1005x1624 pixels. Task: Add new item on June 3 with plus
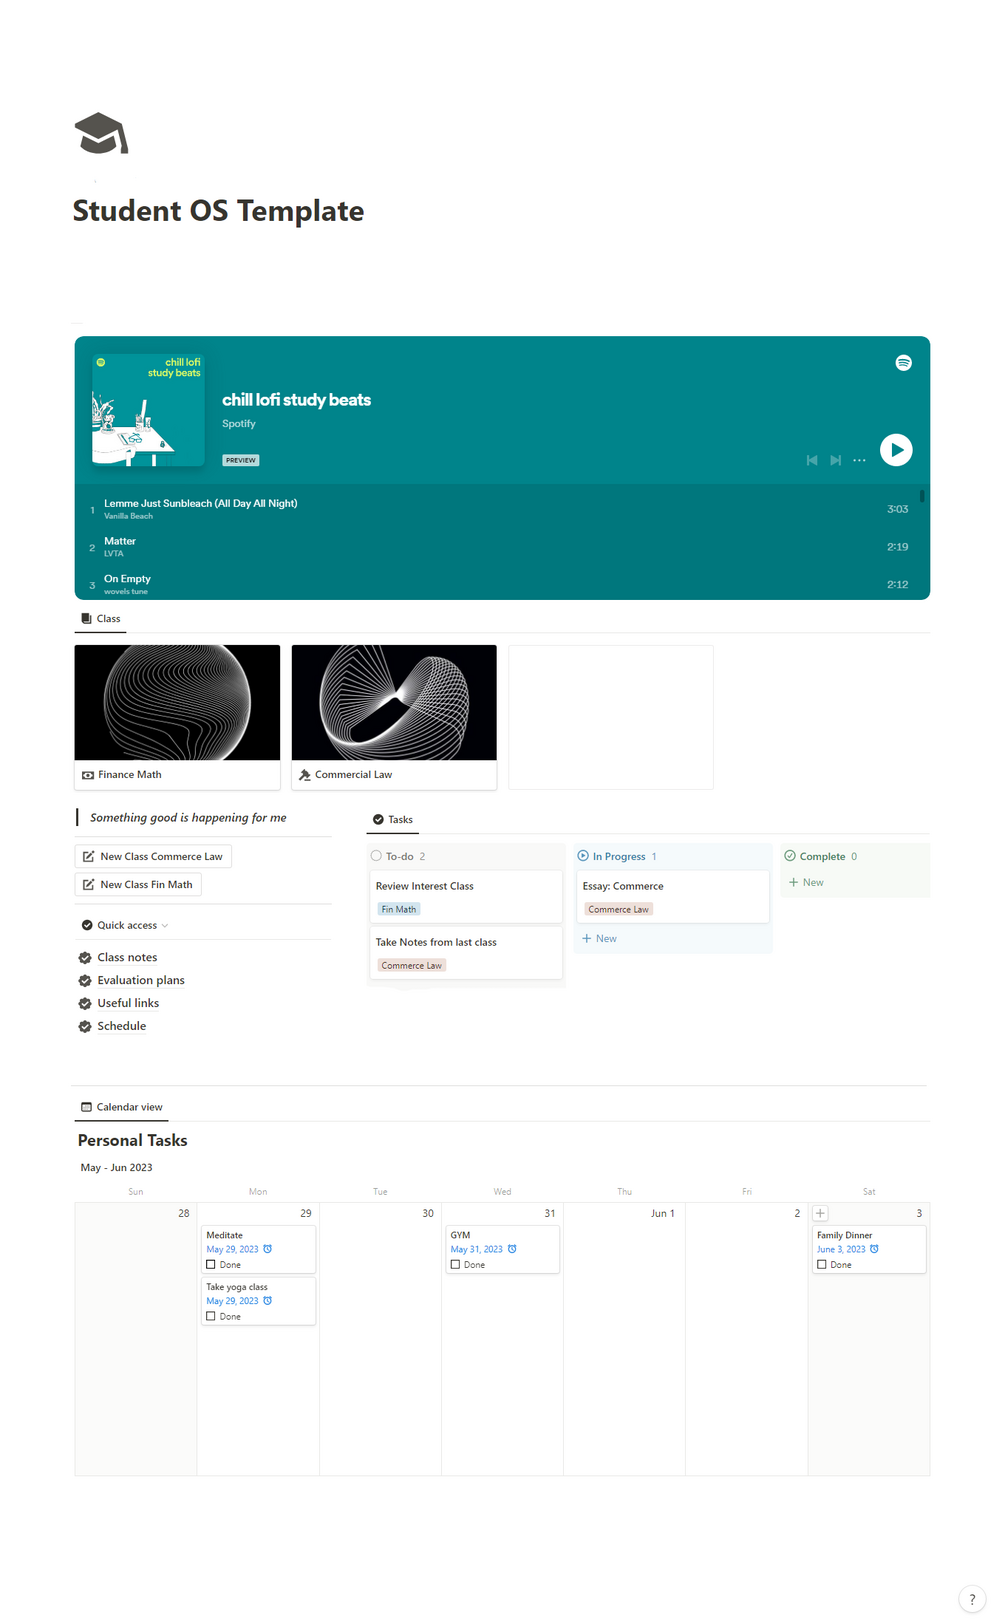pos(820,1213)
